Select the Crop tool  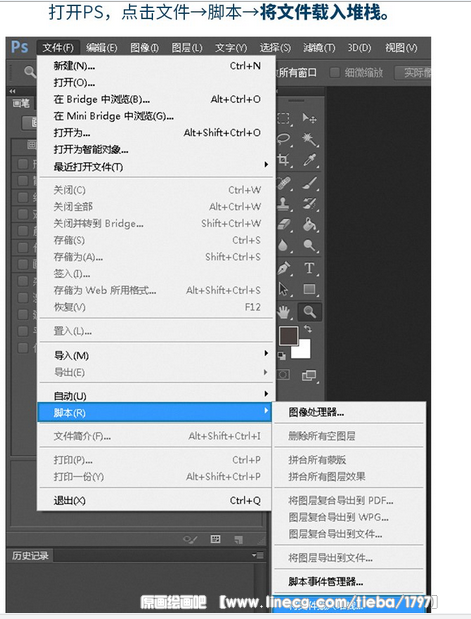(284, 160)
